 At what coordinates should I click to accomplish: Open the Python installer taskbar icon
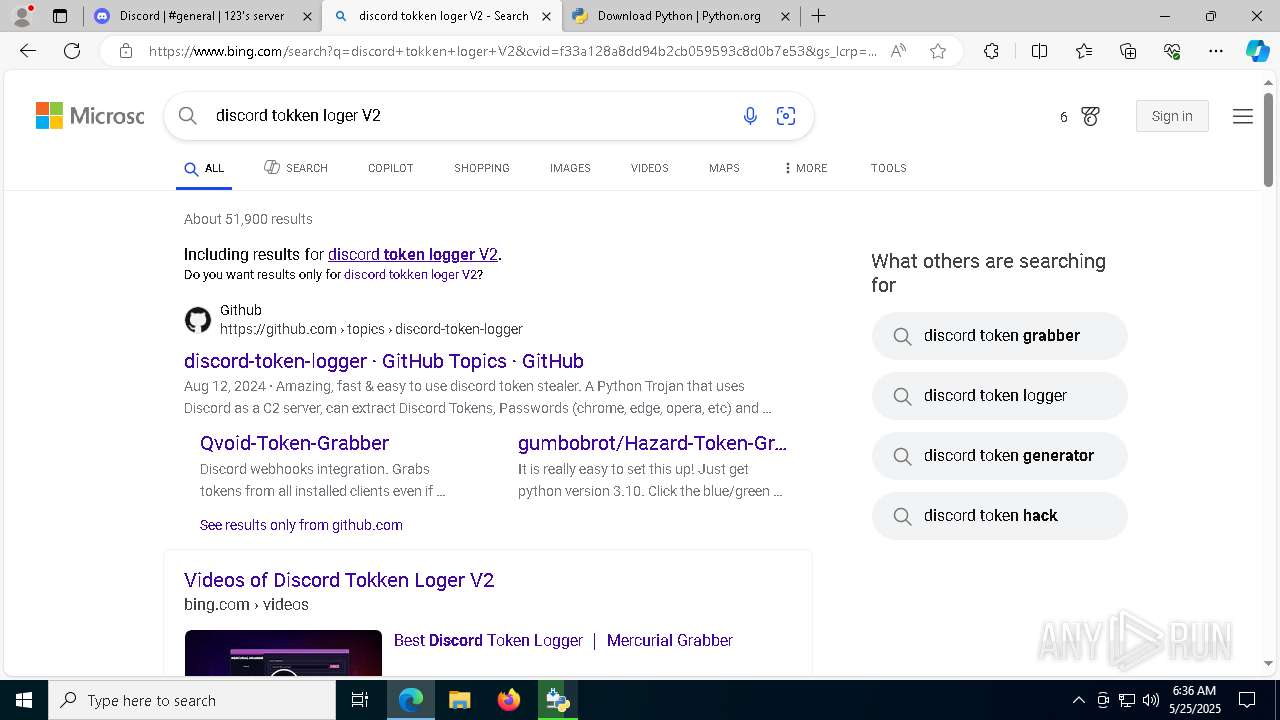click(x=557, y=700)
